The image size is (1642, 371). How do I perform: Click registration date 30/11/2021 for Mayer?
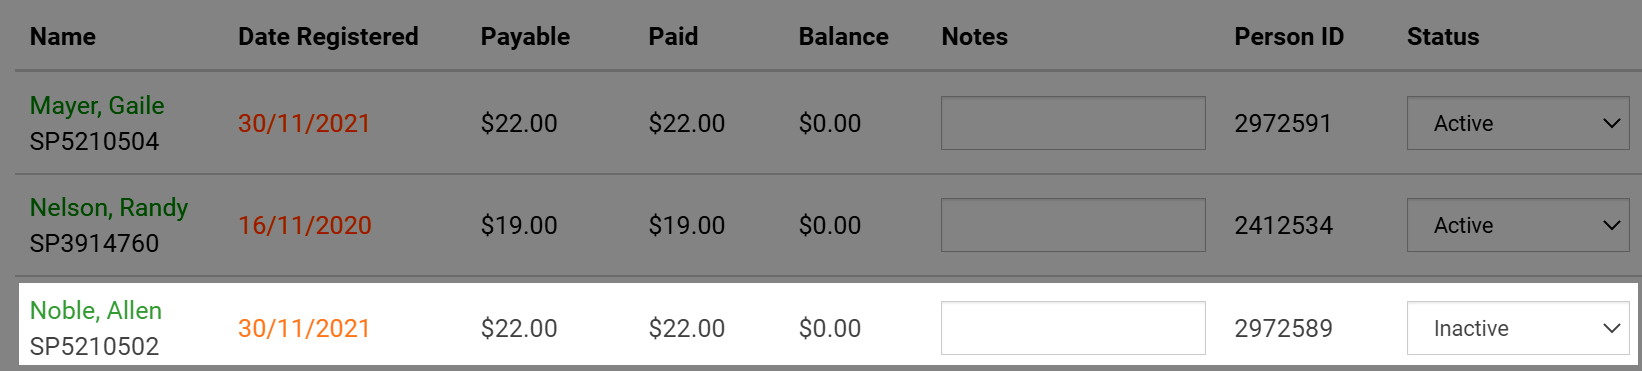click(x=304, y=123)
